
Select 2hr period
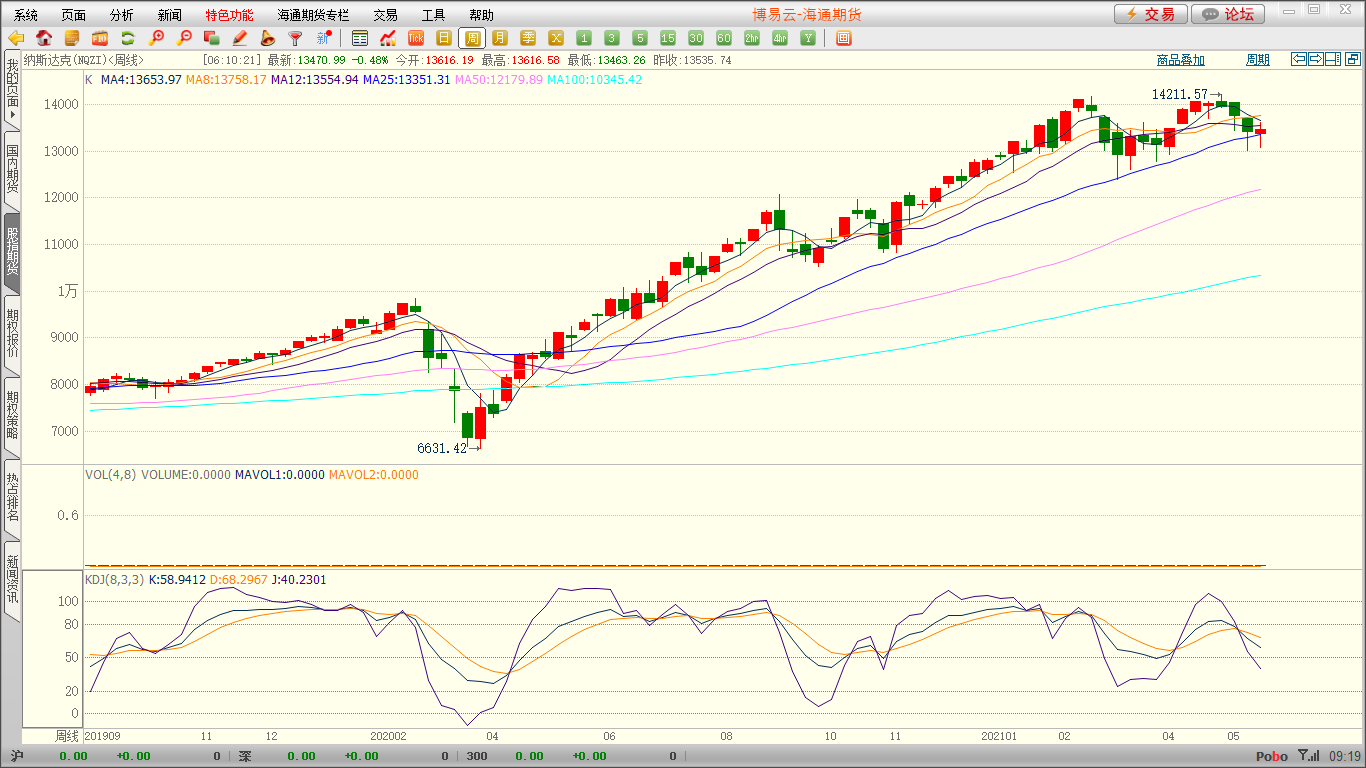coord(752,38)
